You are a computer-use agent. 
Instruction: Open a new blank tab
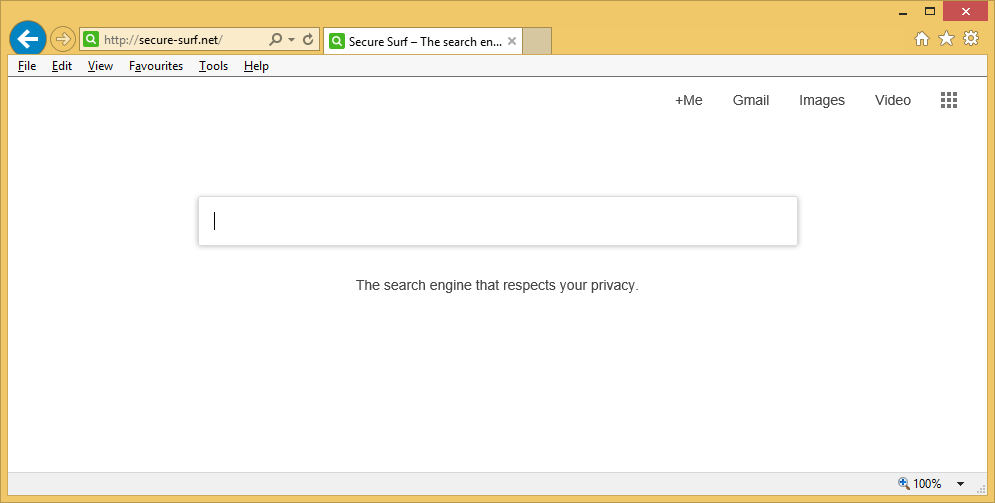(x=537, y=41)
